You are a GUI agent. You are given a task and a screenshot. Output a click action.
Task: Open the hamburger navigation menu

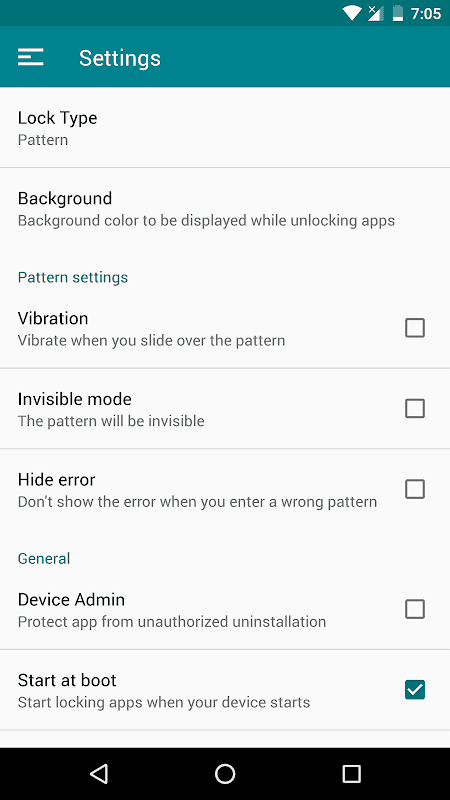tap(31, 57)
